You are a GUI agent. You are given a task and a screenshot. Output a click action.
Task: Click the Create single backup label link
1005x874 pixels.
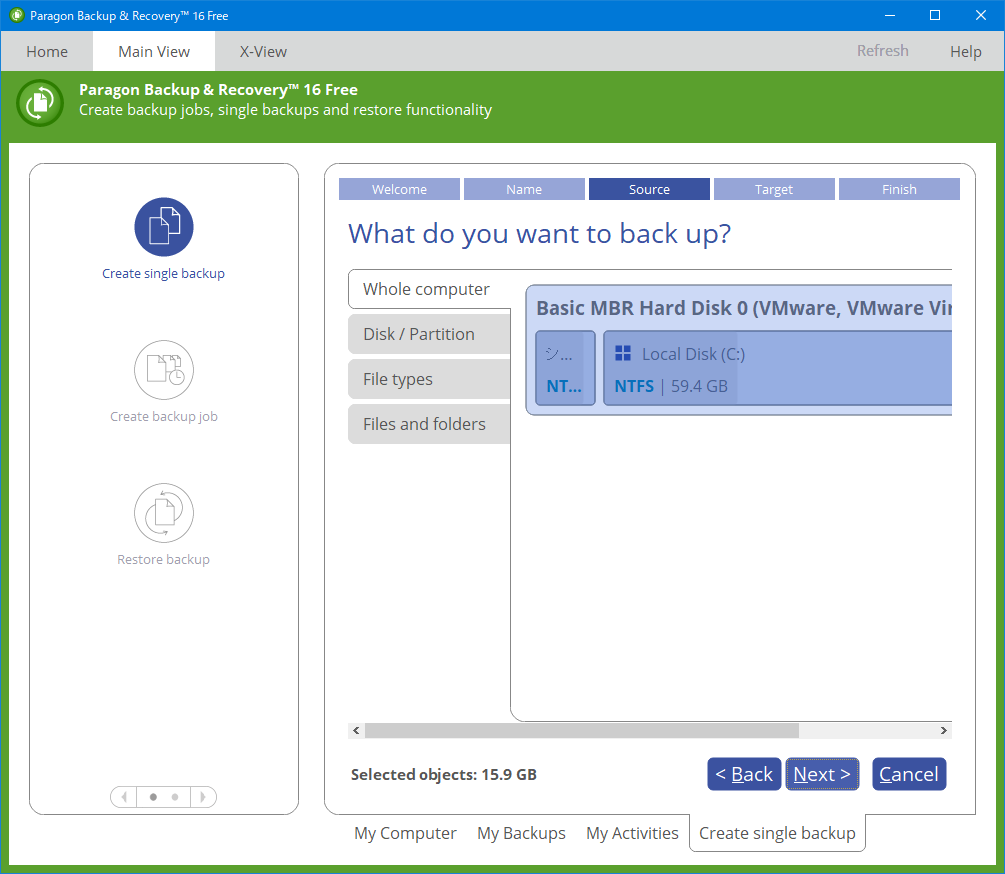(x=163, y=274)
